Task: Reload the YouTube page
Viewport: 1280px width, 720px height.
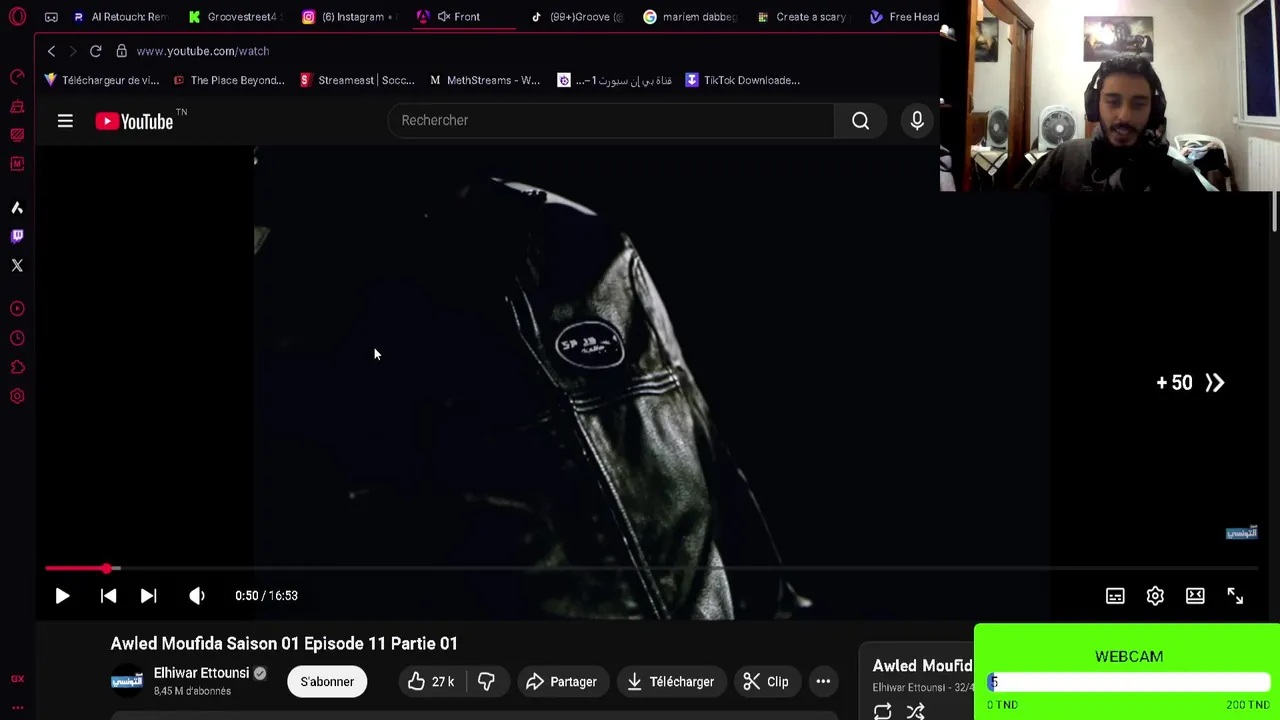Action: click(x=95, y=51)
